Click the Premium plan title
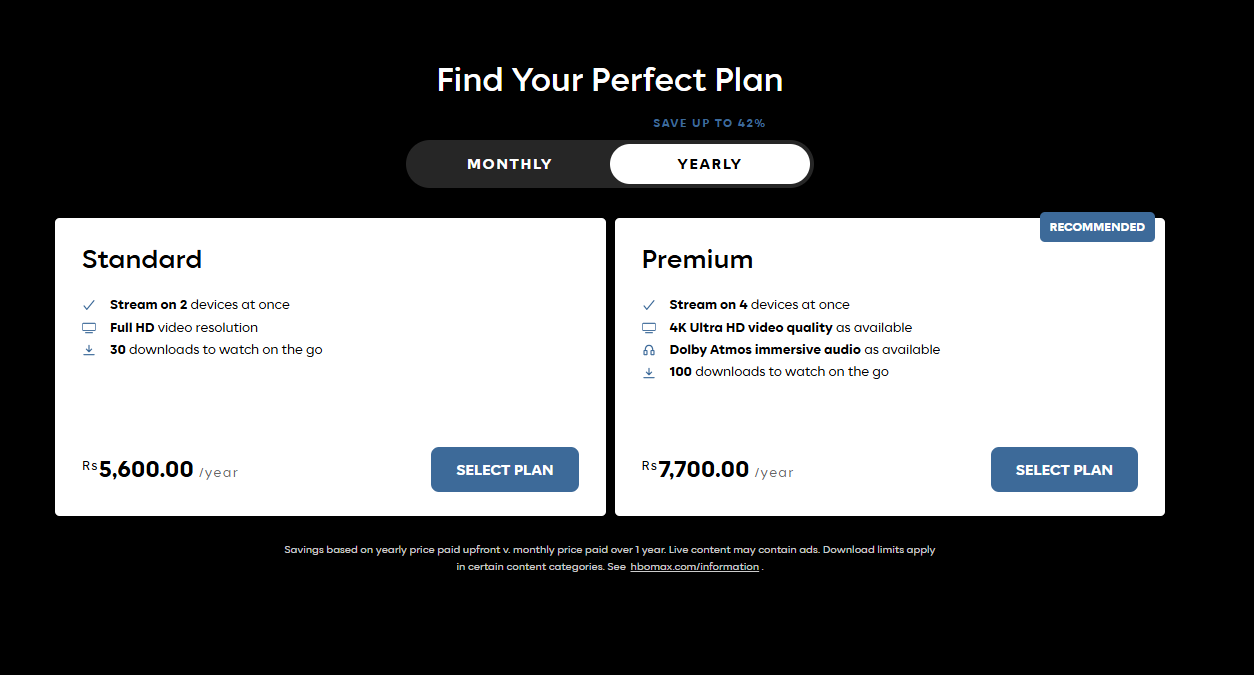The width and height of the screenshot is (1254, 675). [x=697, y=260]
